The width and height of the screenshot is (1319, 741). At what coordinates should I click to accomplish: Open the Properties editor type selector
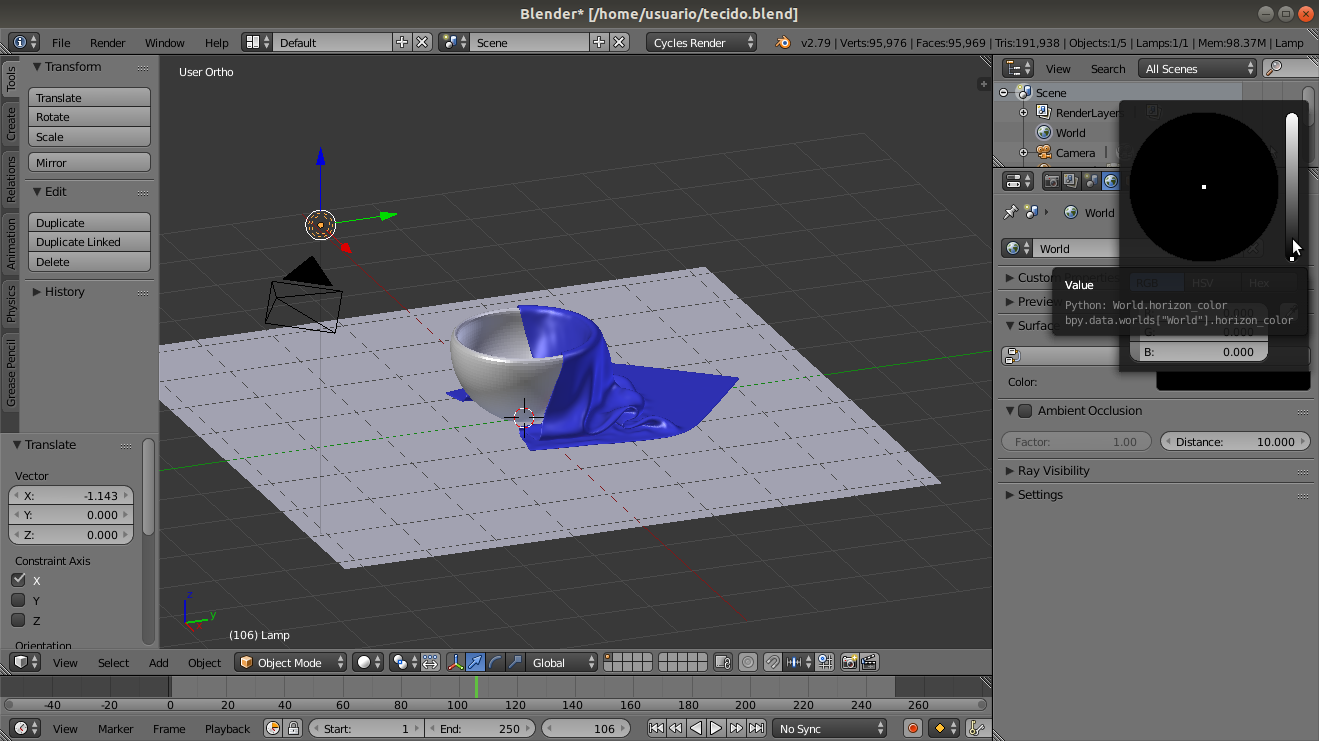pos(1018,181)
